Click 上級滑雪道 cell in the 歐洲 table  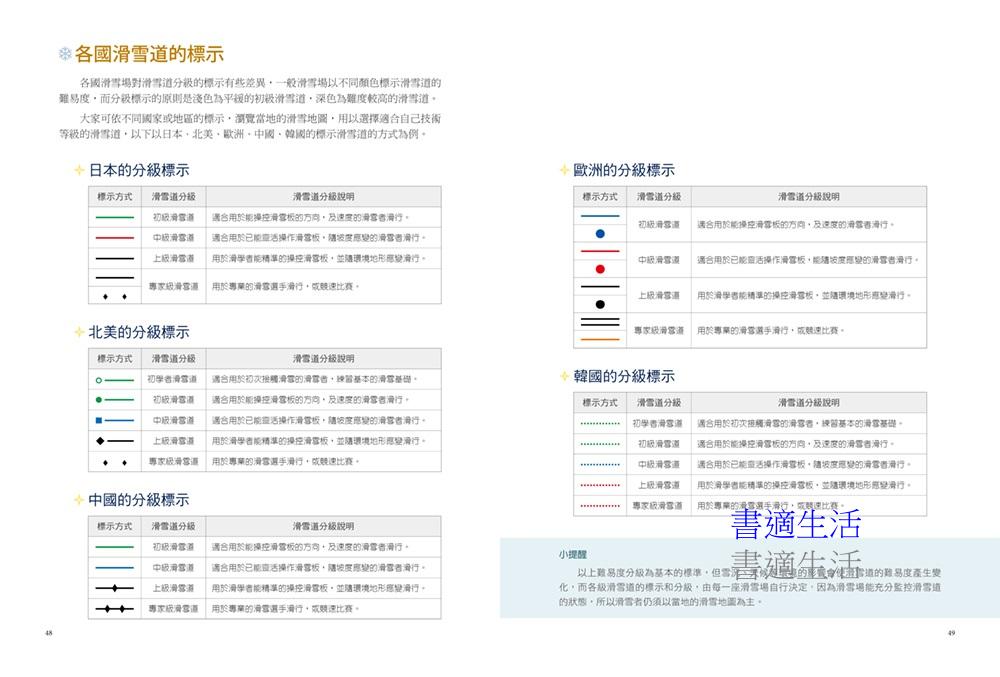coord(659,295)
